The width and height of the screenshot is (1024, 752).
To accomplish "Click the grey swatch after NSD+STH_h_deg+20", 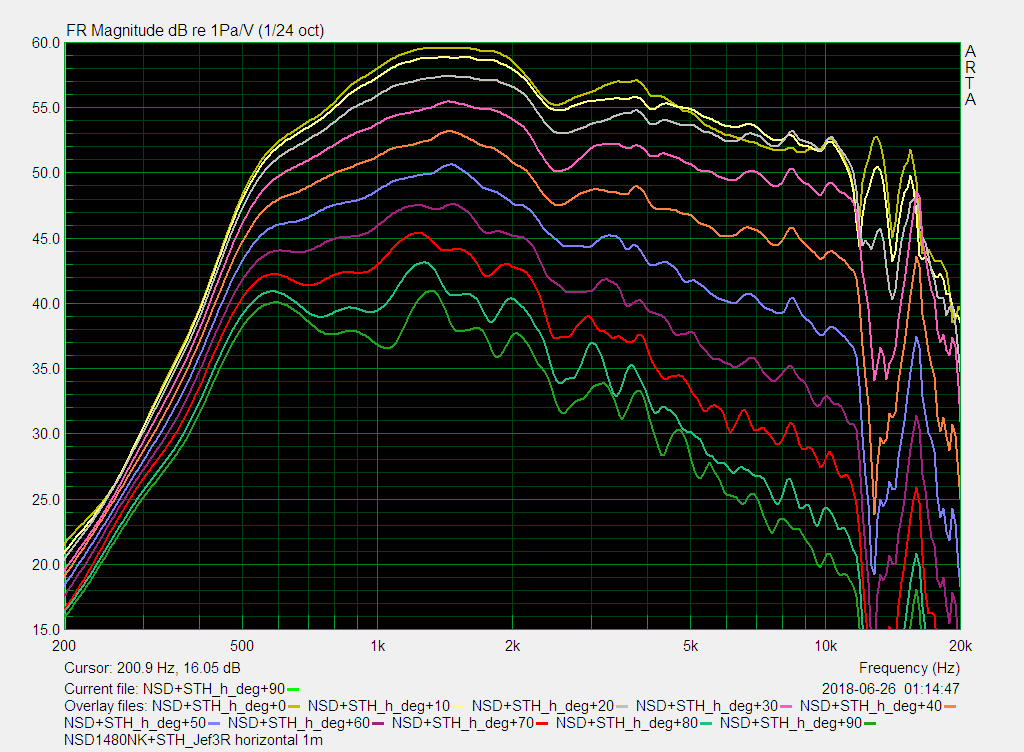I will click(622, 706).
